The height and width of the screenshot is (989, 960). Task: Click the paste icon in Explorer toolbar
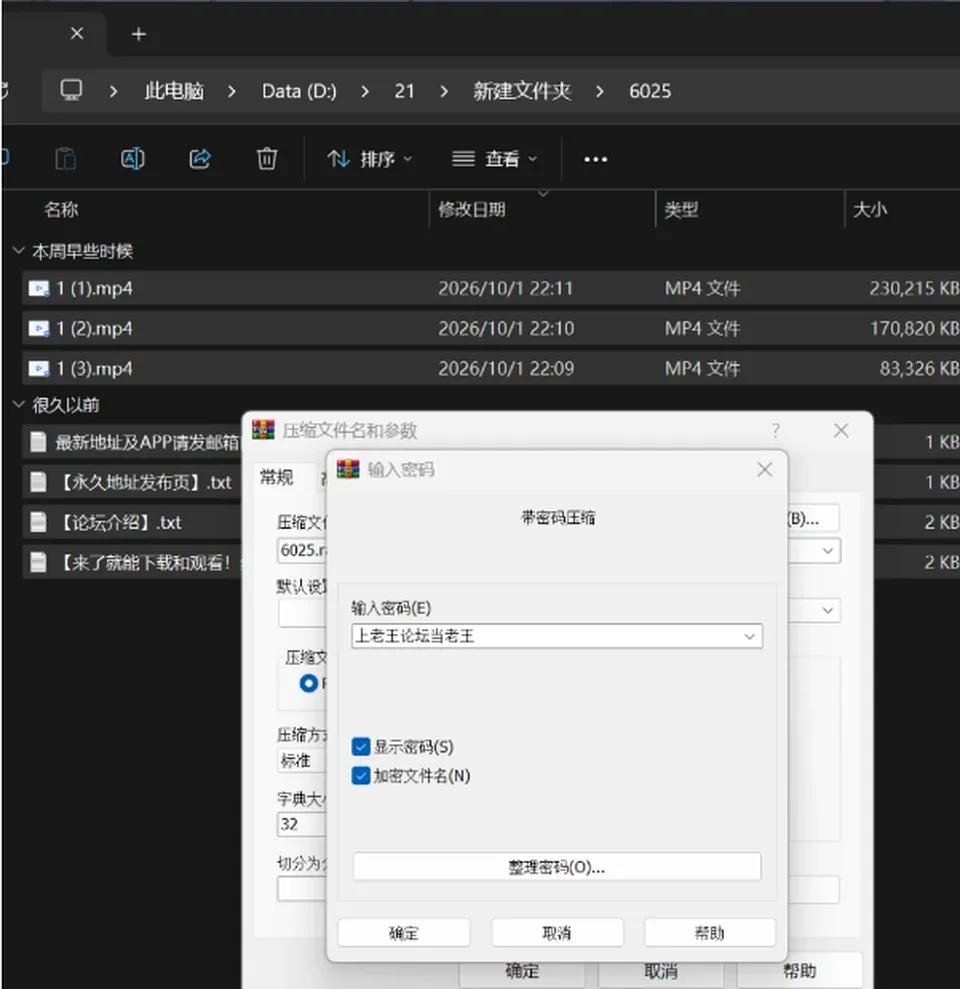[66, 158]
